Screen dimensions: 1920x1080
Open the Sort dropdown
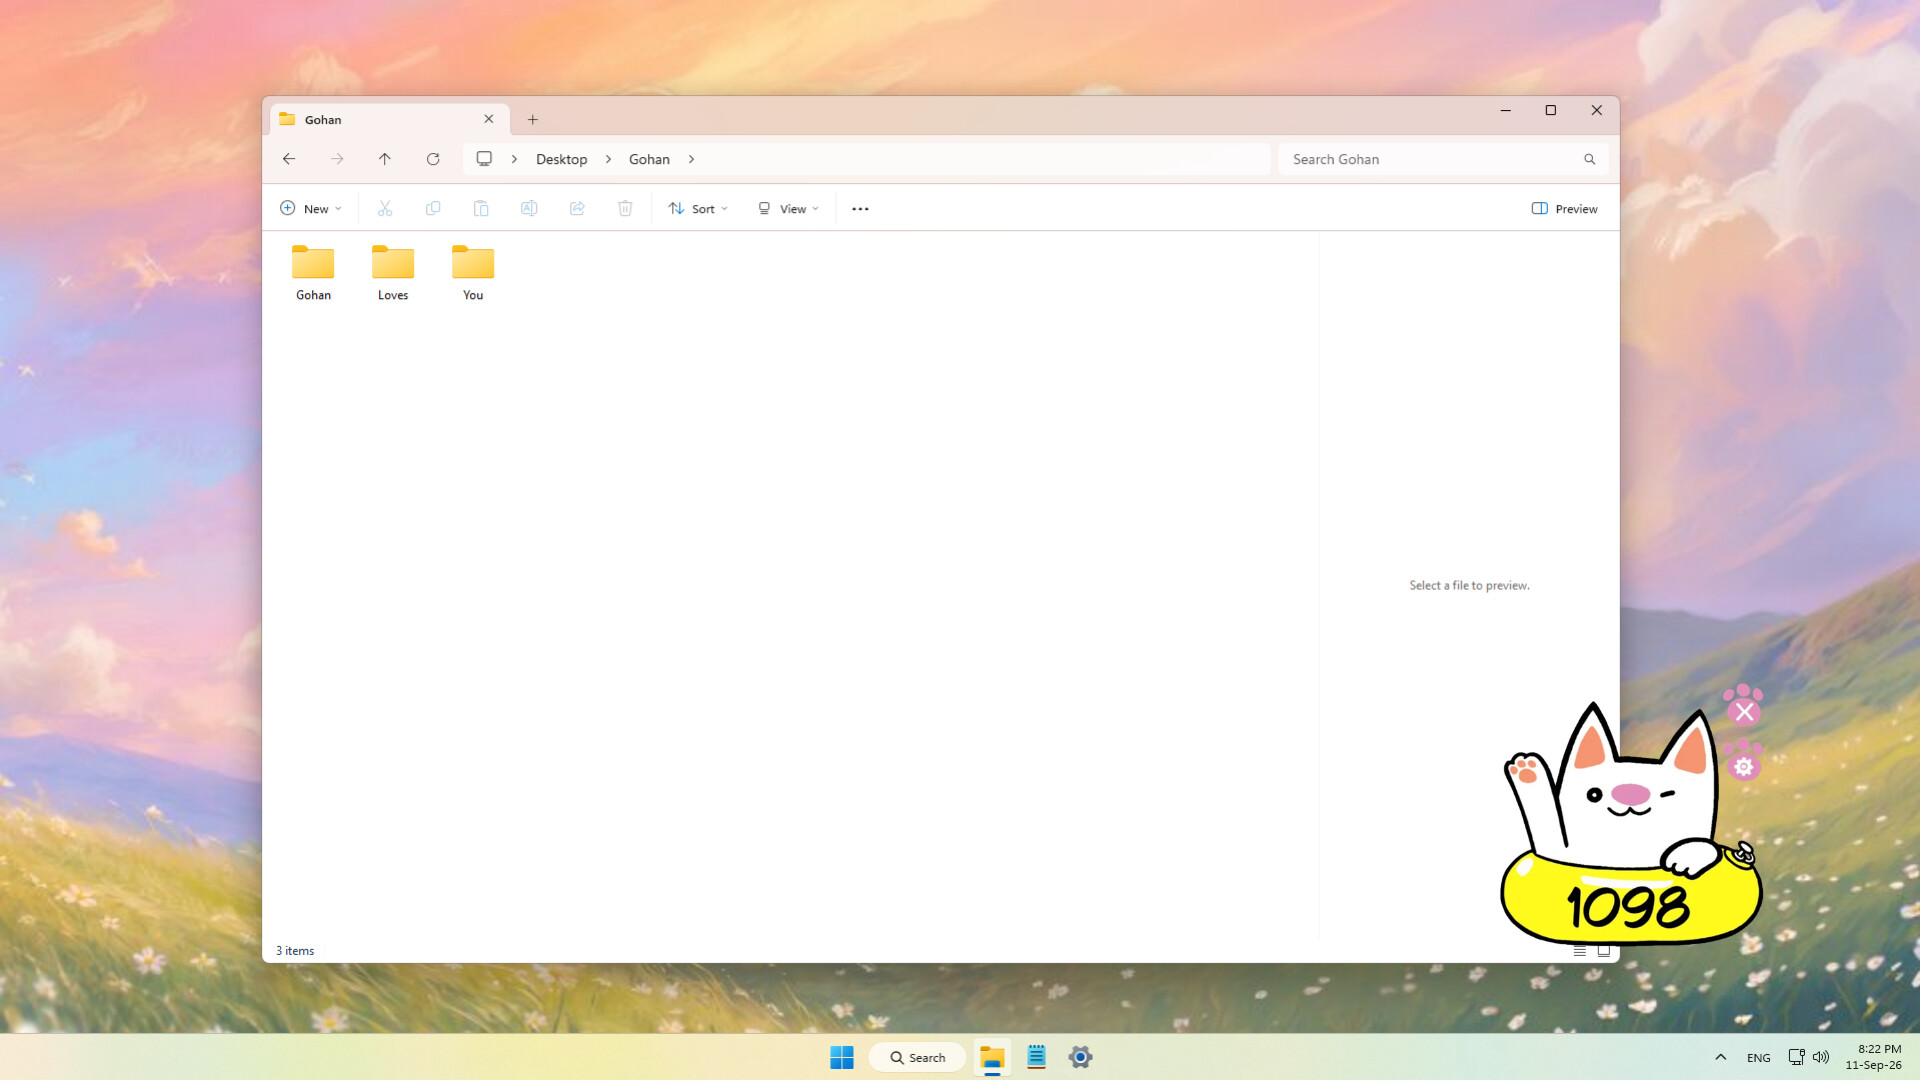tap(698, 209)
